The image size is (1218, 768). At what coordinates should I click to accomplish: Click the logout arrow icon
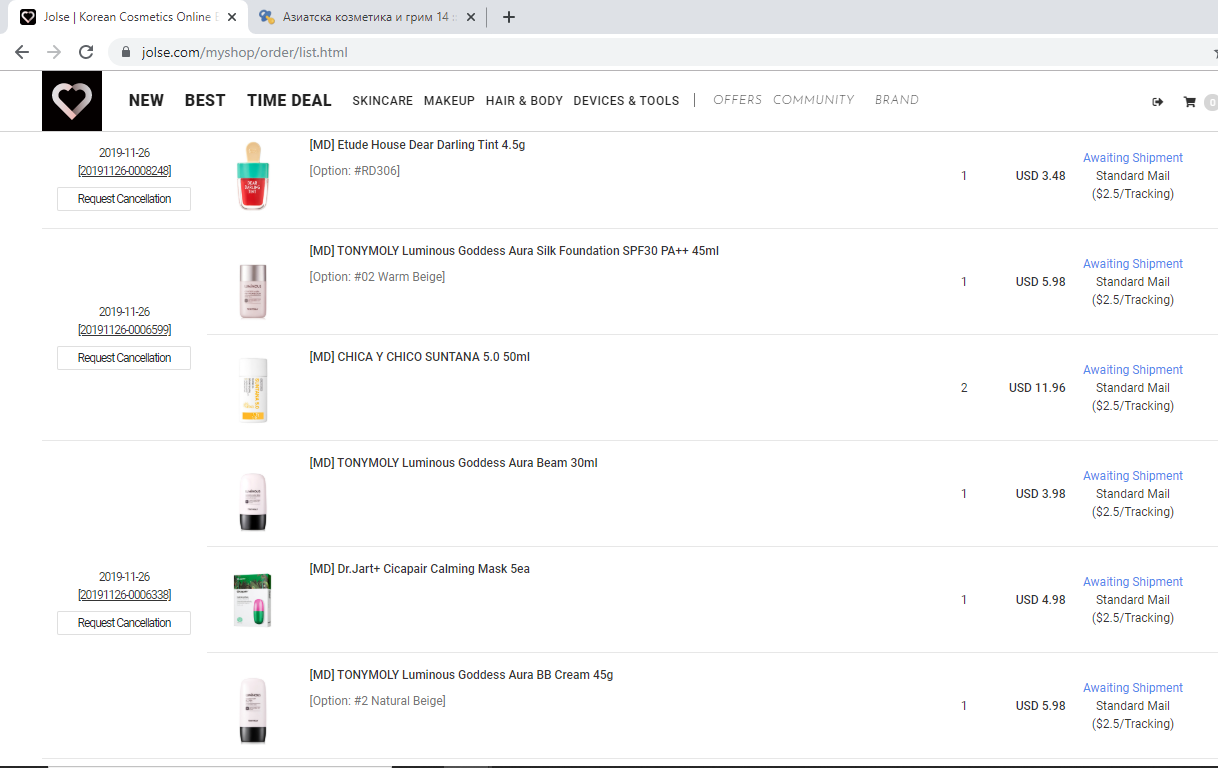click(x=1158, y=102)
